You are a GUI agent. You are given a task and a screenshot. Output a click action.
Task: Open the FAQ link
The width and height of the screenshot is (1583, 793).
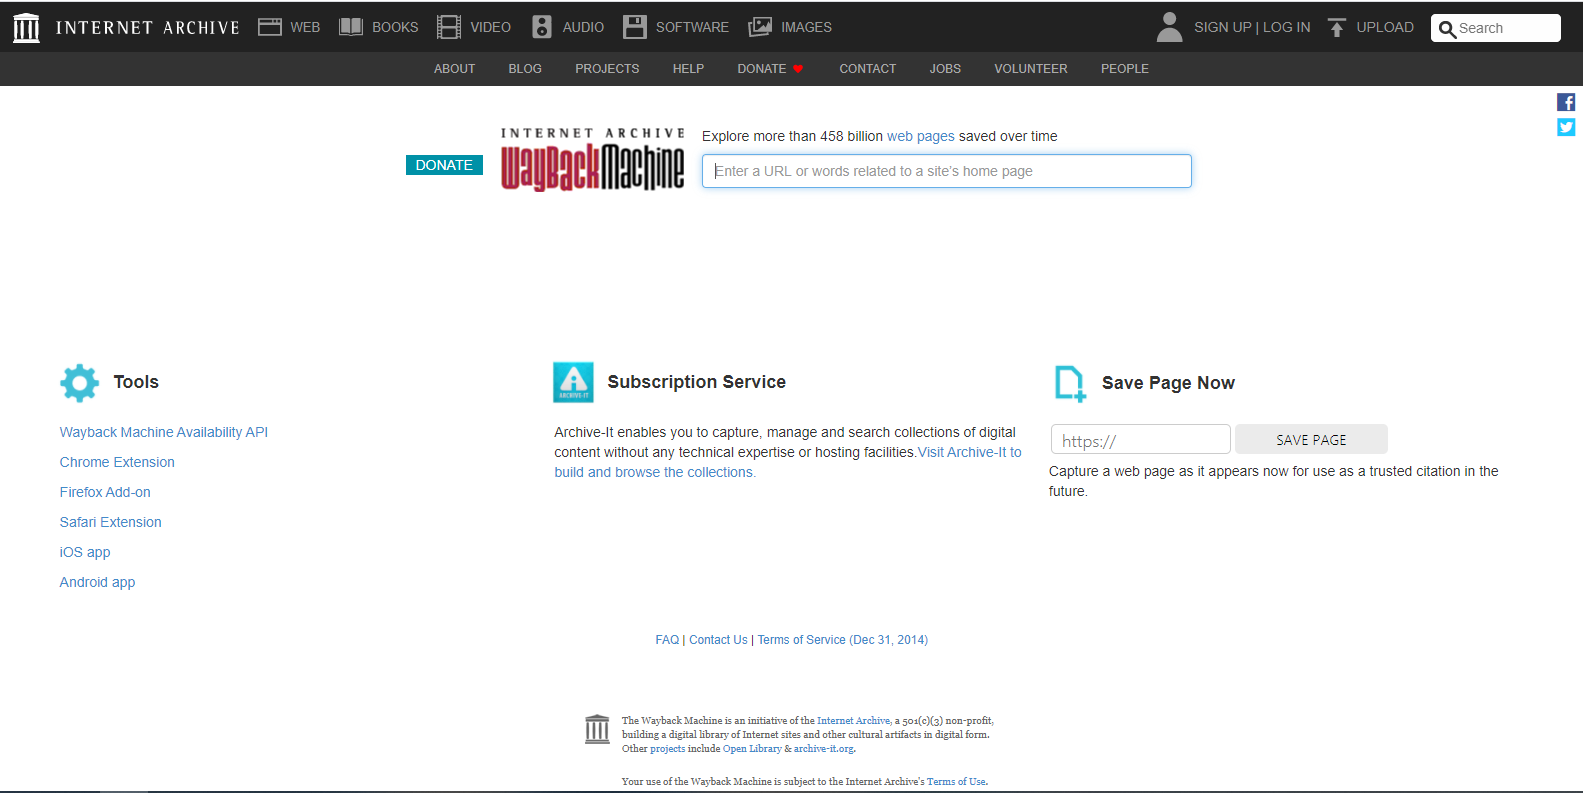pos(667,640)
